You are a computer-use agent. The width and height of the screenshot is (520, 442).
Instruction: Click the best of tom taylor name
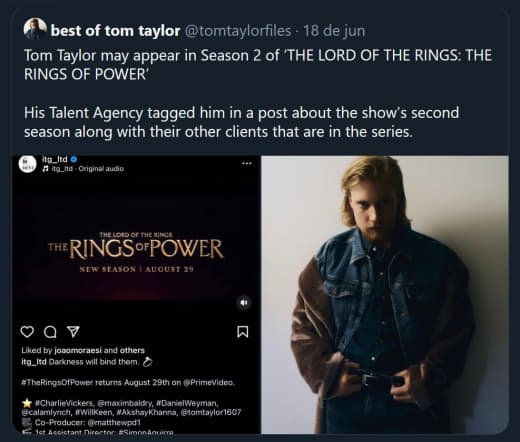[x=115, y=31]
